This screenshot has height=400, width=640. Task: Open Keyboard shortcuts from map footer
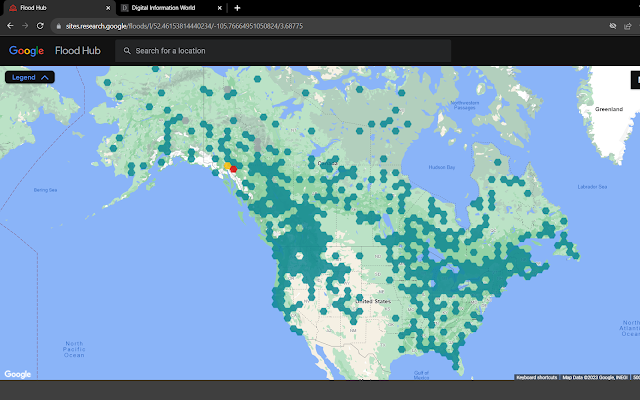point(537,377)
